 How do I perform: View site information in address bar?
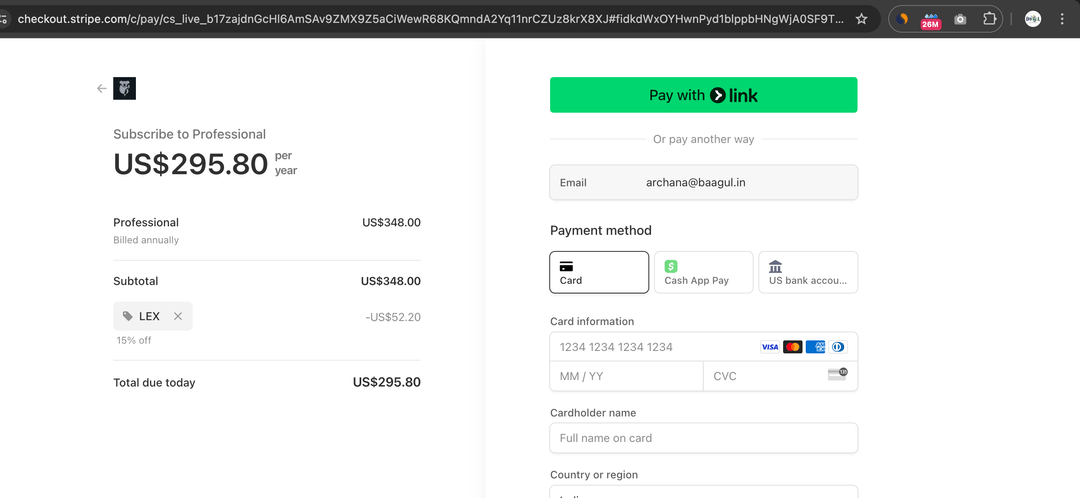point(5,19)
